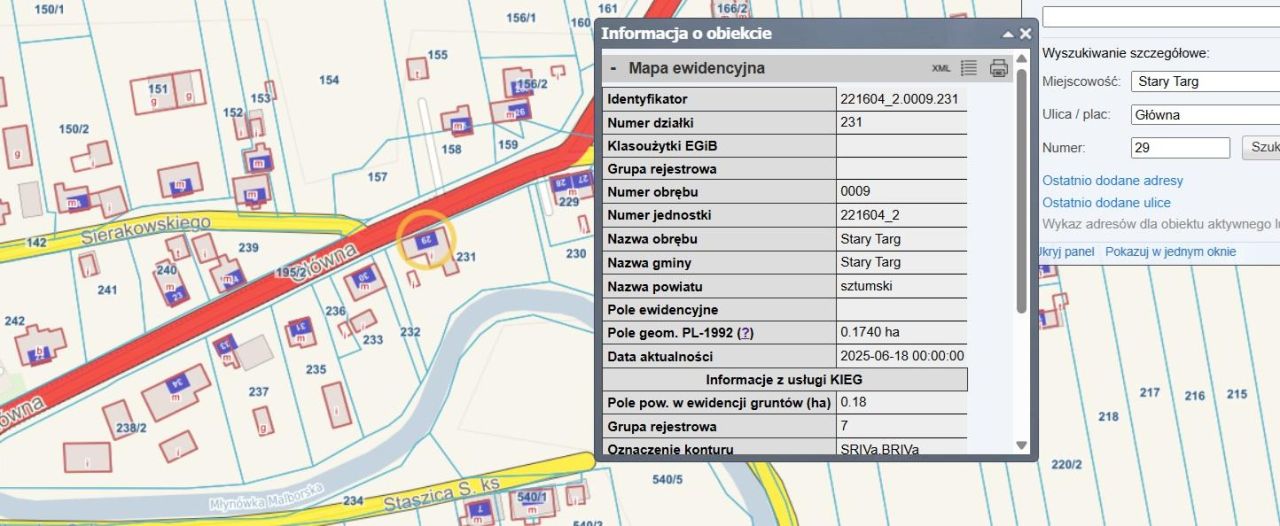The image size is (1280, 526).
Task: Click the identifier value 221604_2.0009.231
Action: click(x=899, y=99)
